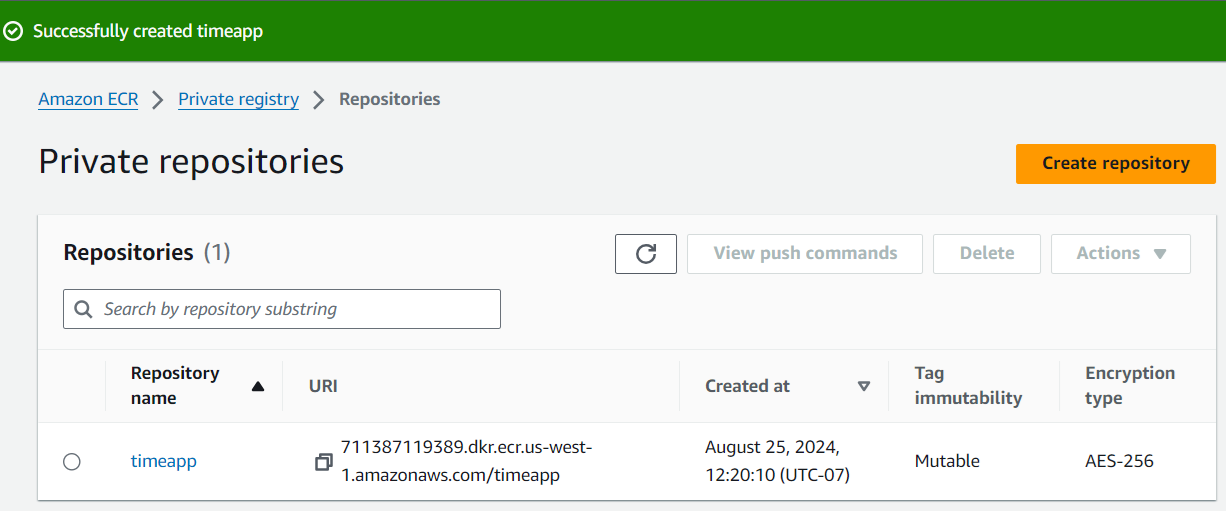Sort by Repository name column header
This screenshot has height=511, width=1226.
tap(175, 385)
